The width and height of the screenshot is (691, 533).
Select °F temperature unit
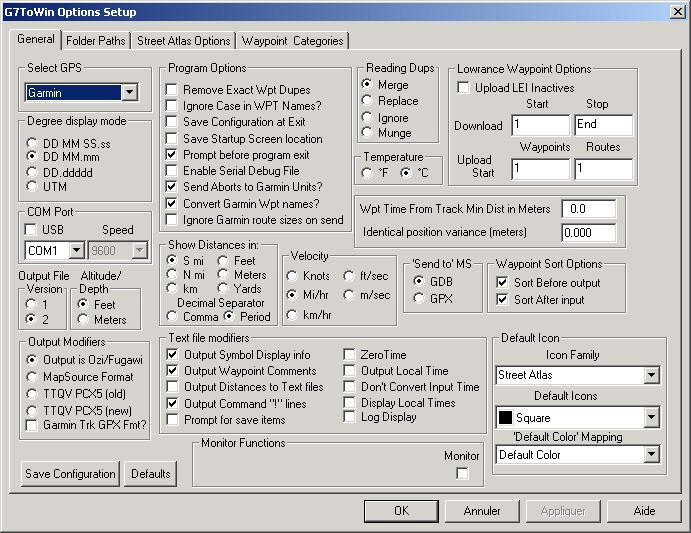click(367, 173)
